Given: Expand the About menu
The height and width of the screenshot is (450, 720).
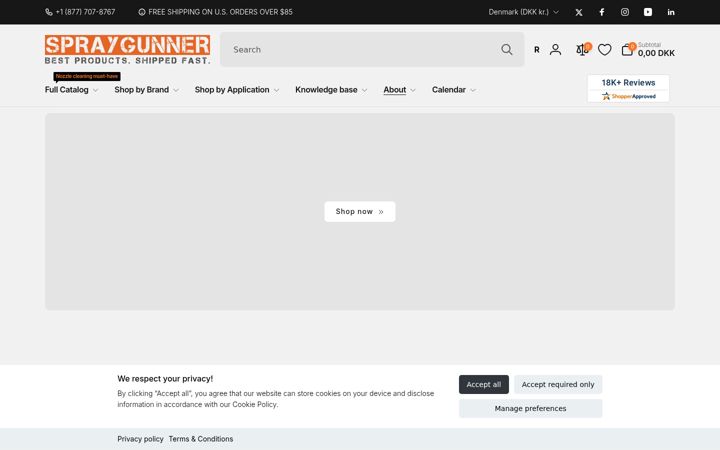Looking at the screenshot, I should coord(399,90).
